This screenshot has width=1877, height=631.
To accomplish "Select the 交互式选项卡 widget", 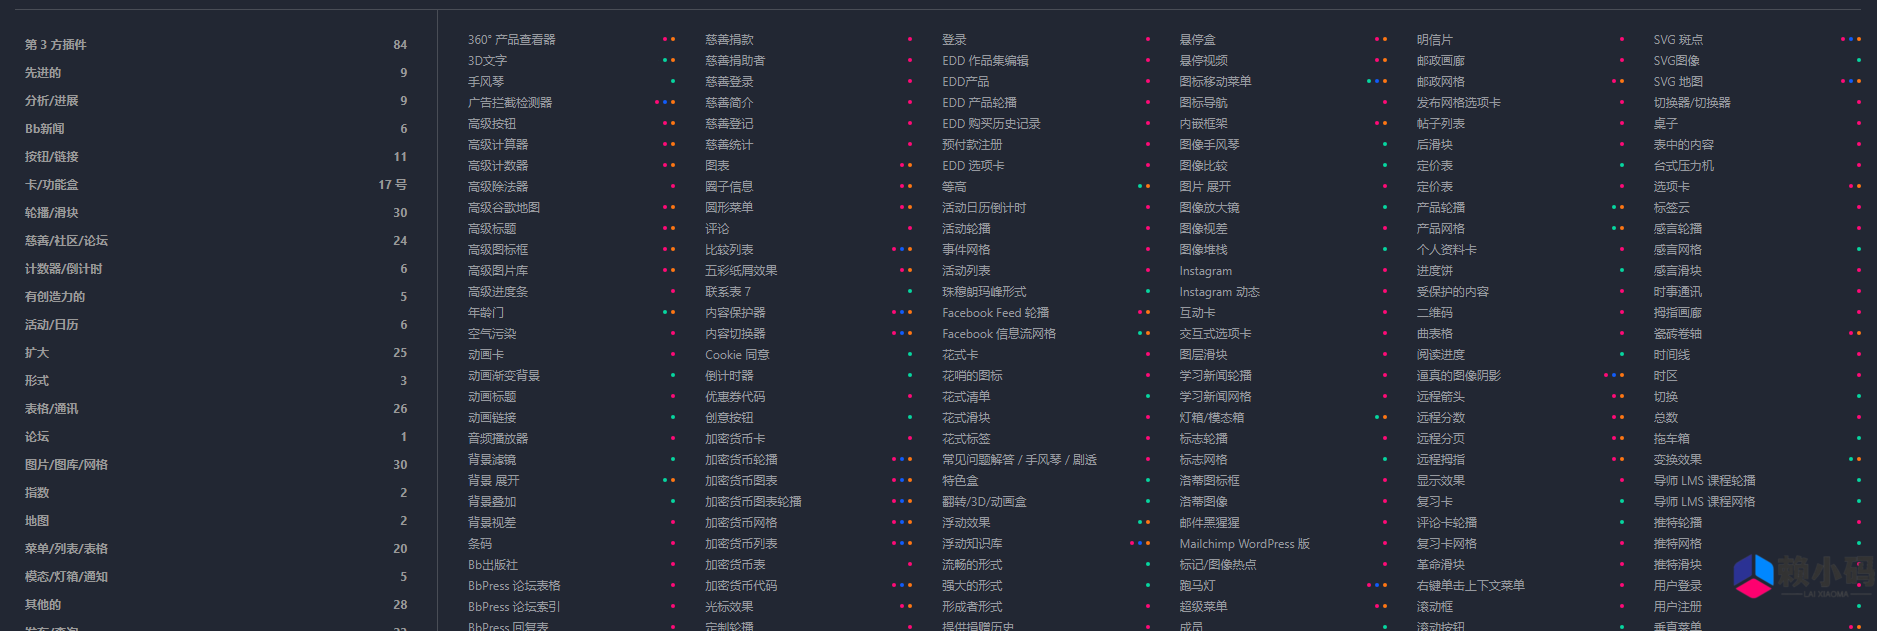I will [1215, 334].
